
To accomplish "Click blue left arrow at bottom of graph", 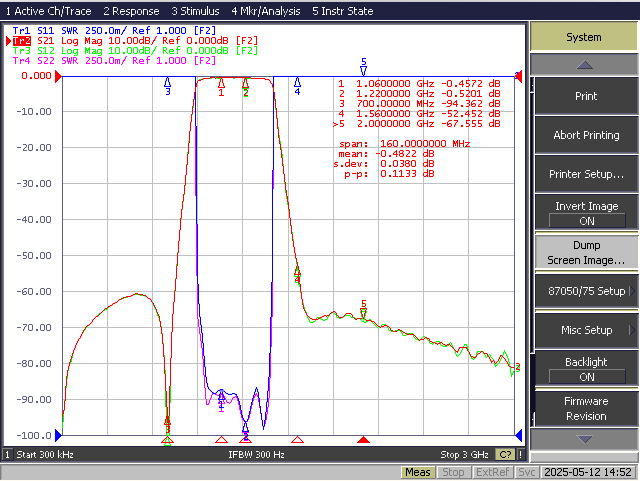I will click(x=58, y=436).
